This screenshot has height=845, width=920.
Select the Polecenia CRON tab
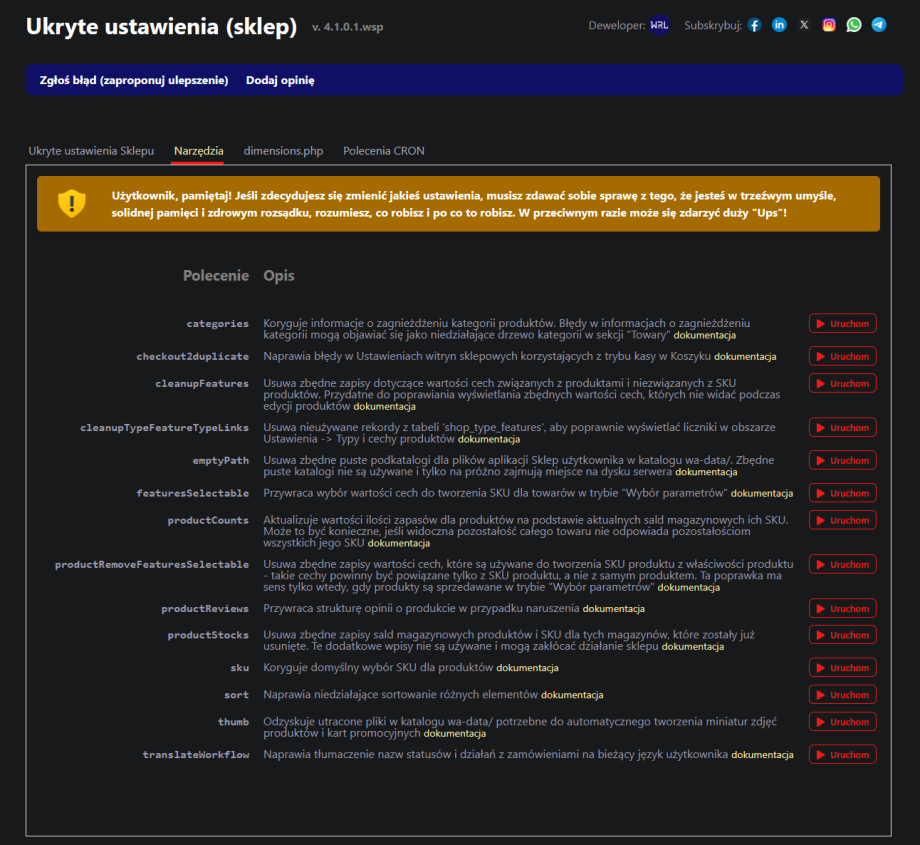tap(383, 151)
